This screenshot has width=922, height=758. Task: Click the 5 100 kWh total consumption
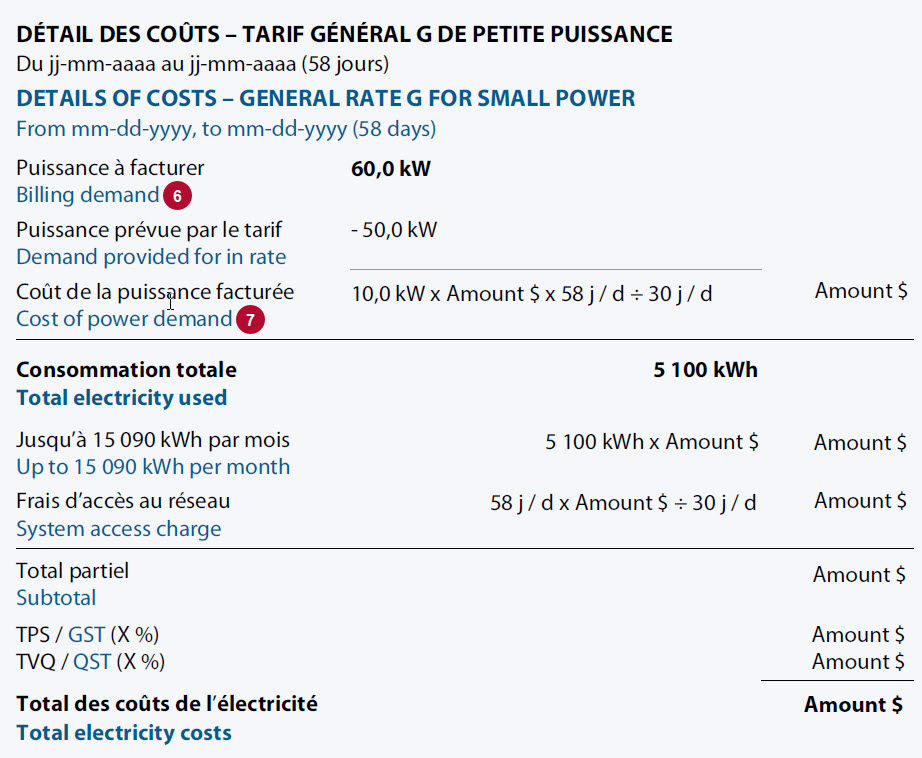(705, 370)
